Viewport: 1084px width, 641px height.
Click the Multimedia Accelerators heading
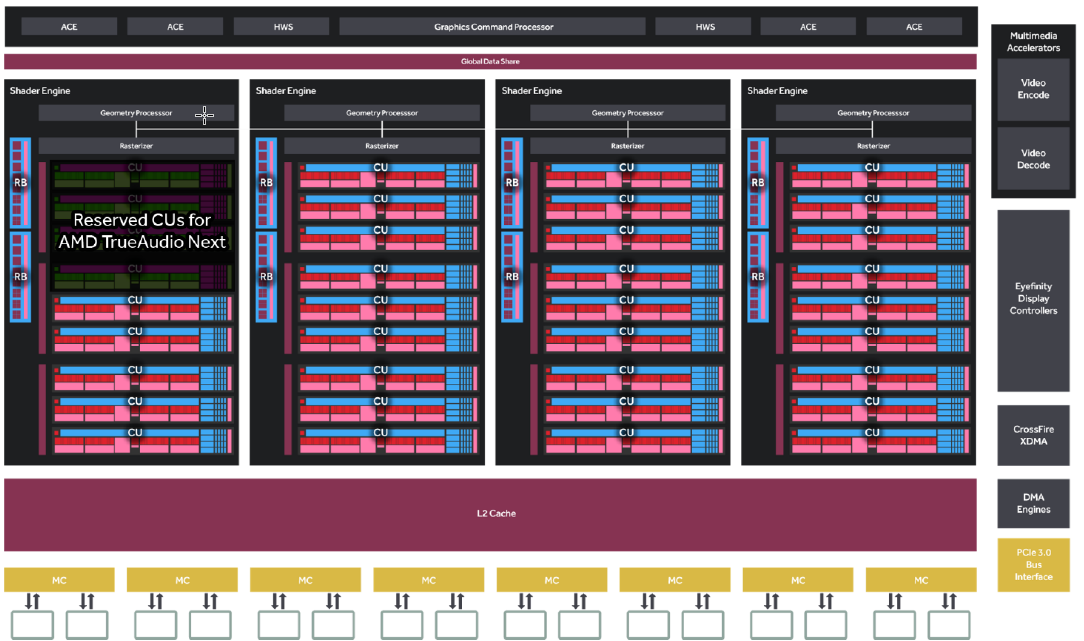pos(1033,42)
